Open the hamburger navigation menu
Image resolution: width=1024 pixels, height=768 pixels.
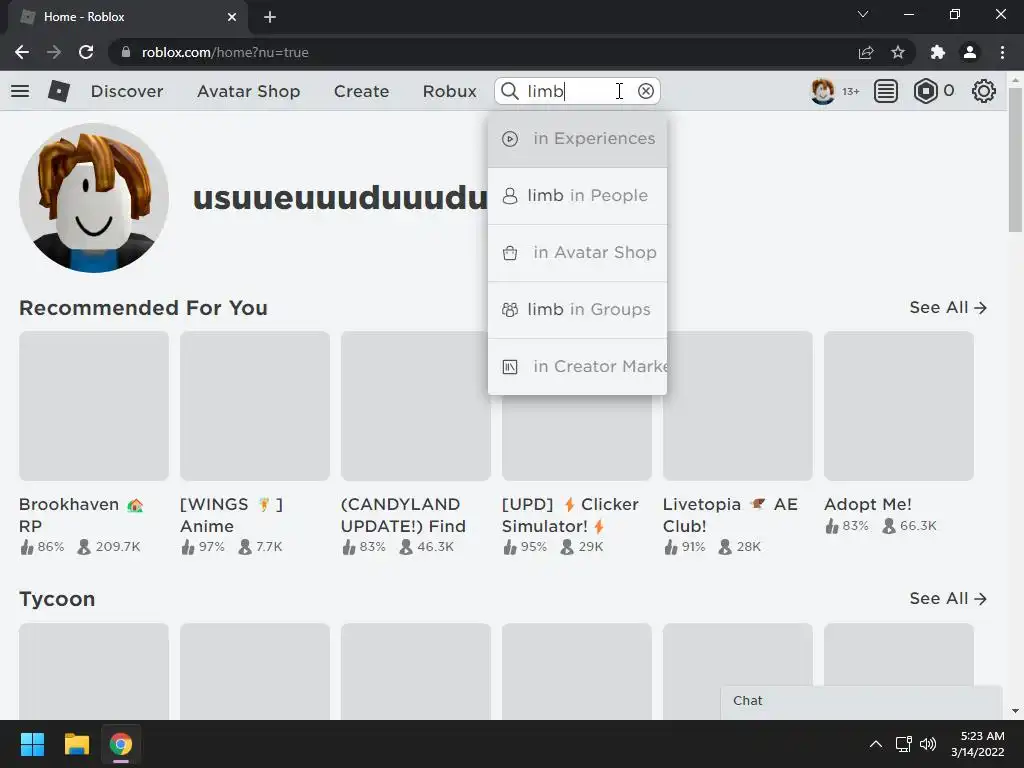pos(20,91)
